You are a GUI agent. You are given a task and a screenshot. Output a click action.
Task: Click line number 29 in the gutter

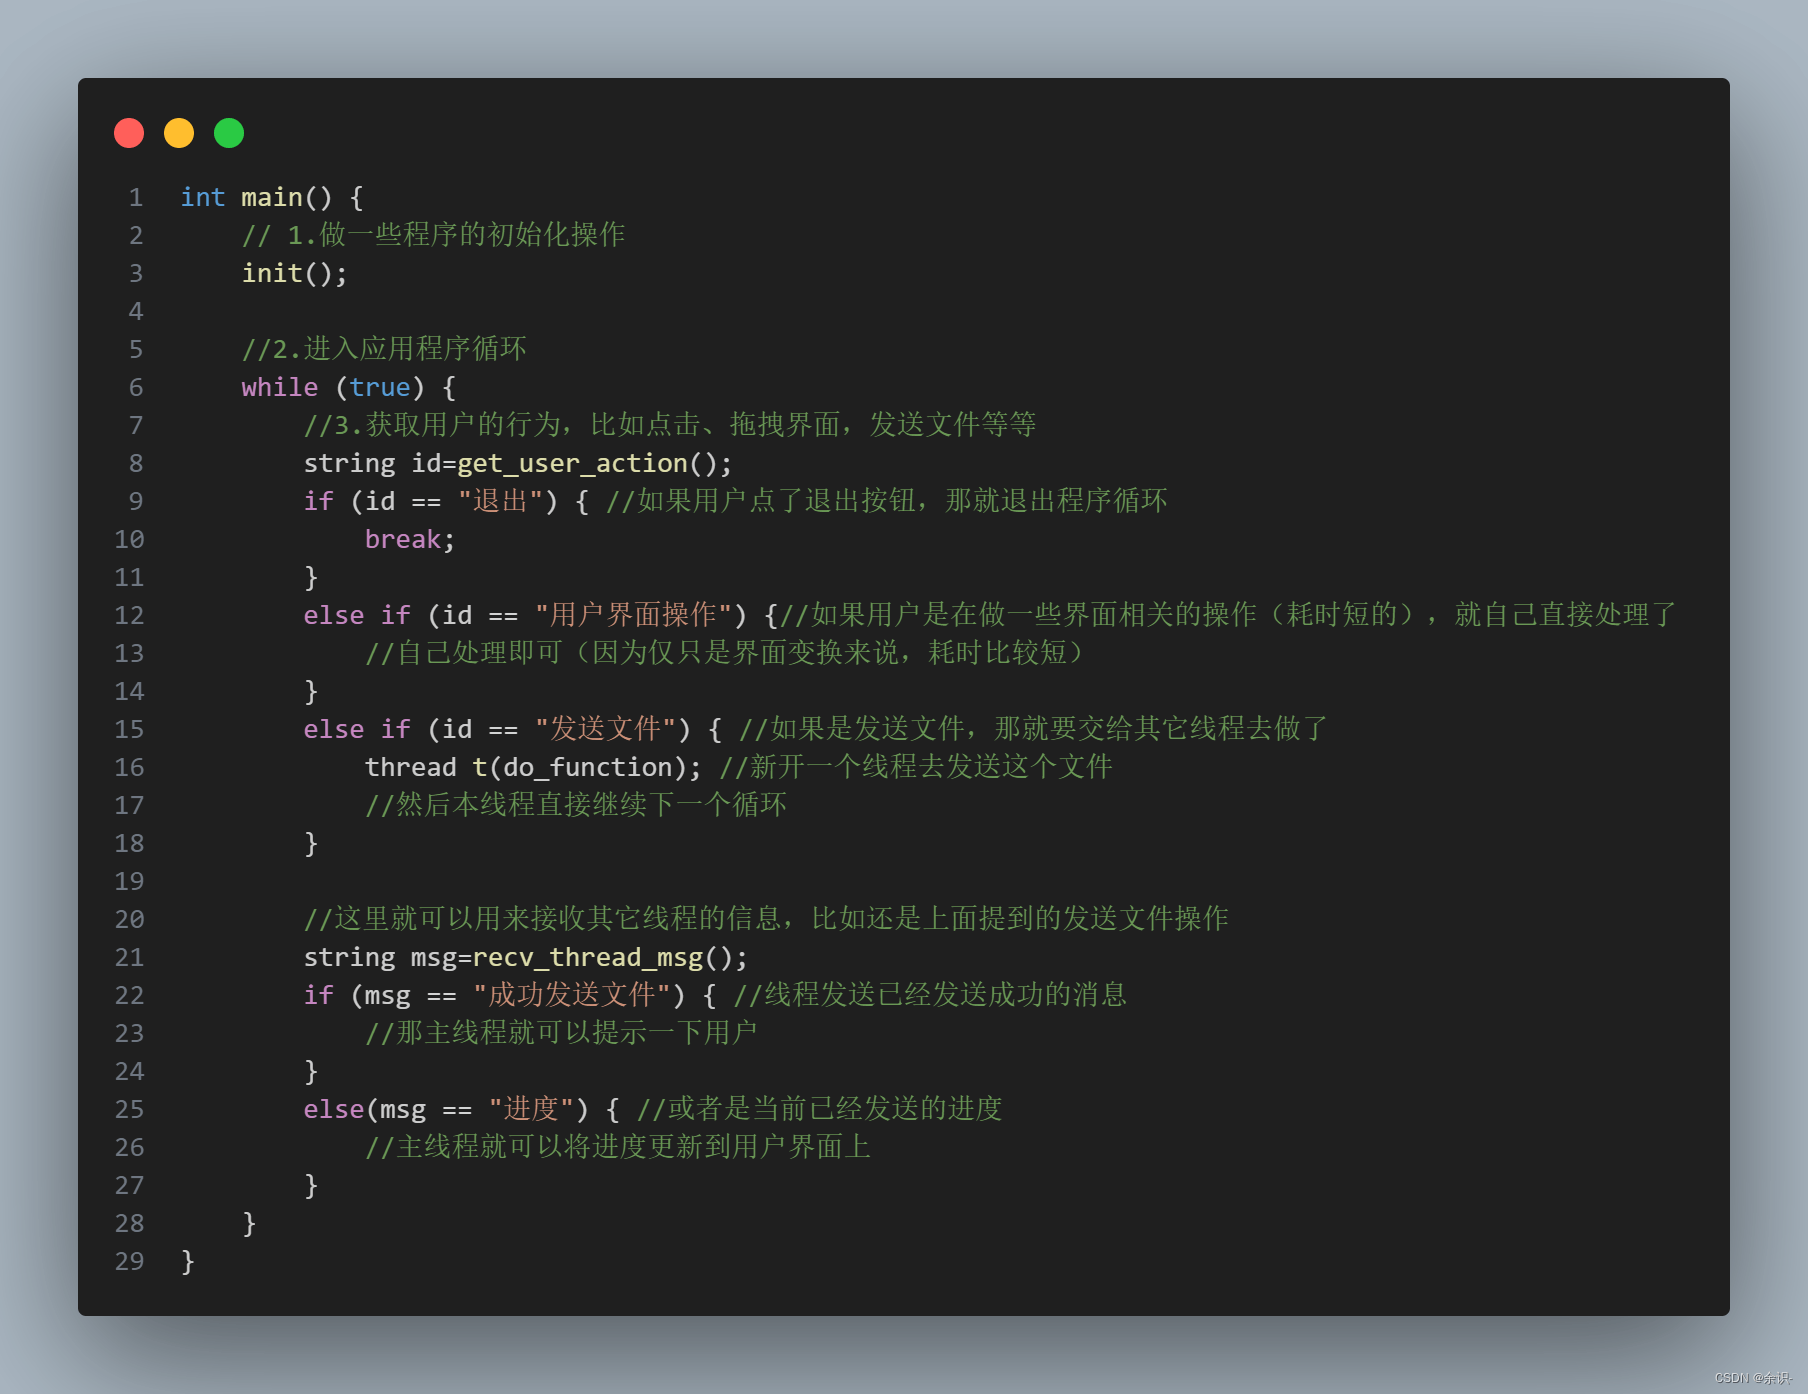click(129, 1261)
